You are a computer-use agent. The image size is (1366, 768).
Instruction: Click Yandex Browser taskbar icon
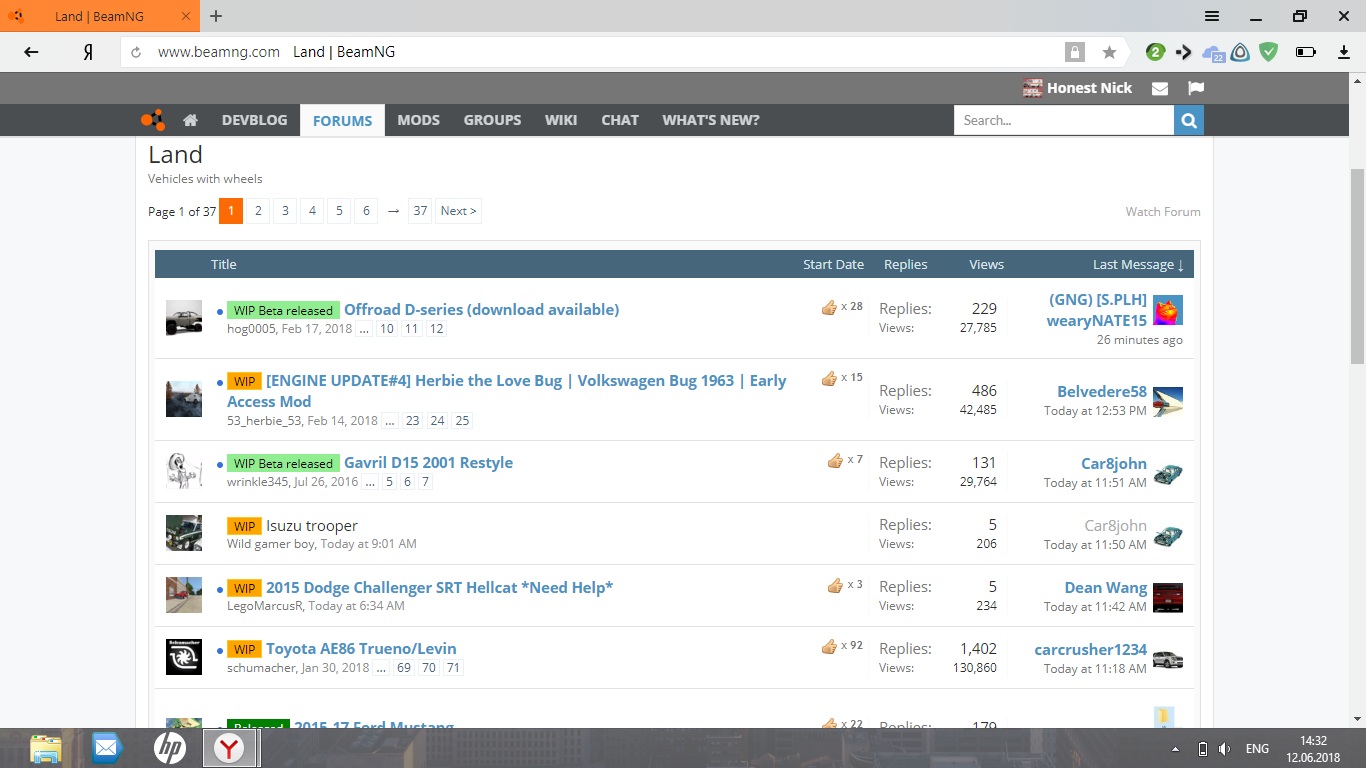tap(231, 748)
